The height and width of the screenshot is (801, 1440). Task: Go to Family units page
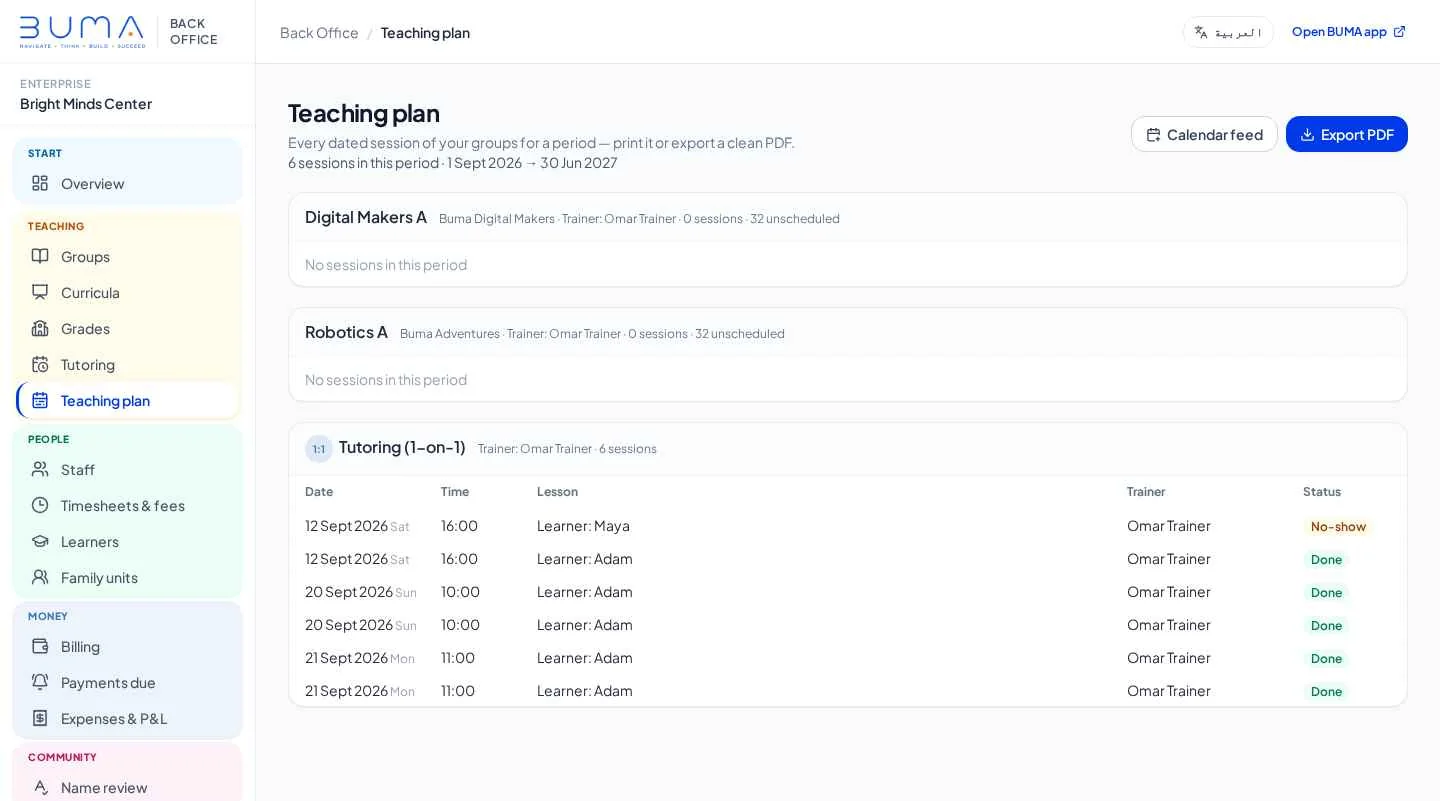(128, 577)
